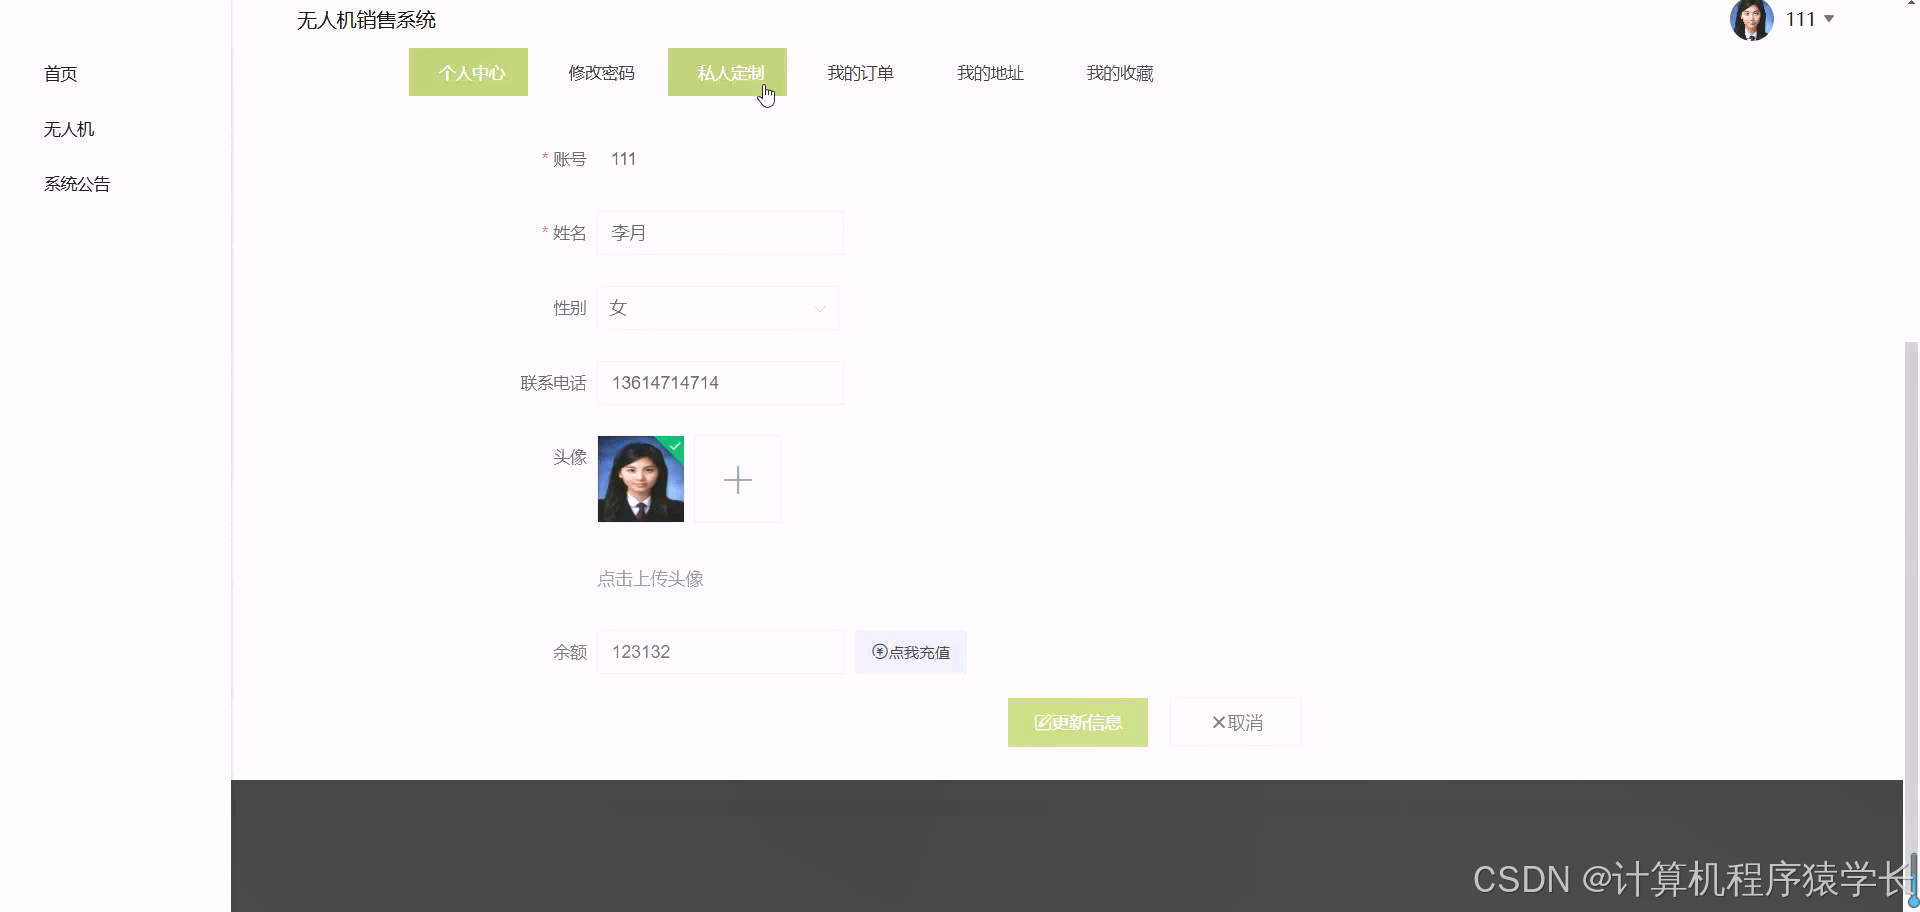This screenshot has width=1920, height=912.
Task: Select 系统公告 from the sidebar
Action: (77, 183)
